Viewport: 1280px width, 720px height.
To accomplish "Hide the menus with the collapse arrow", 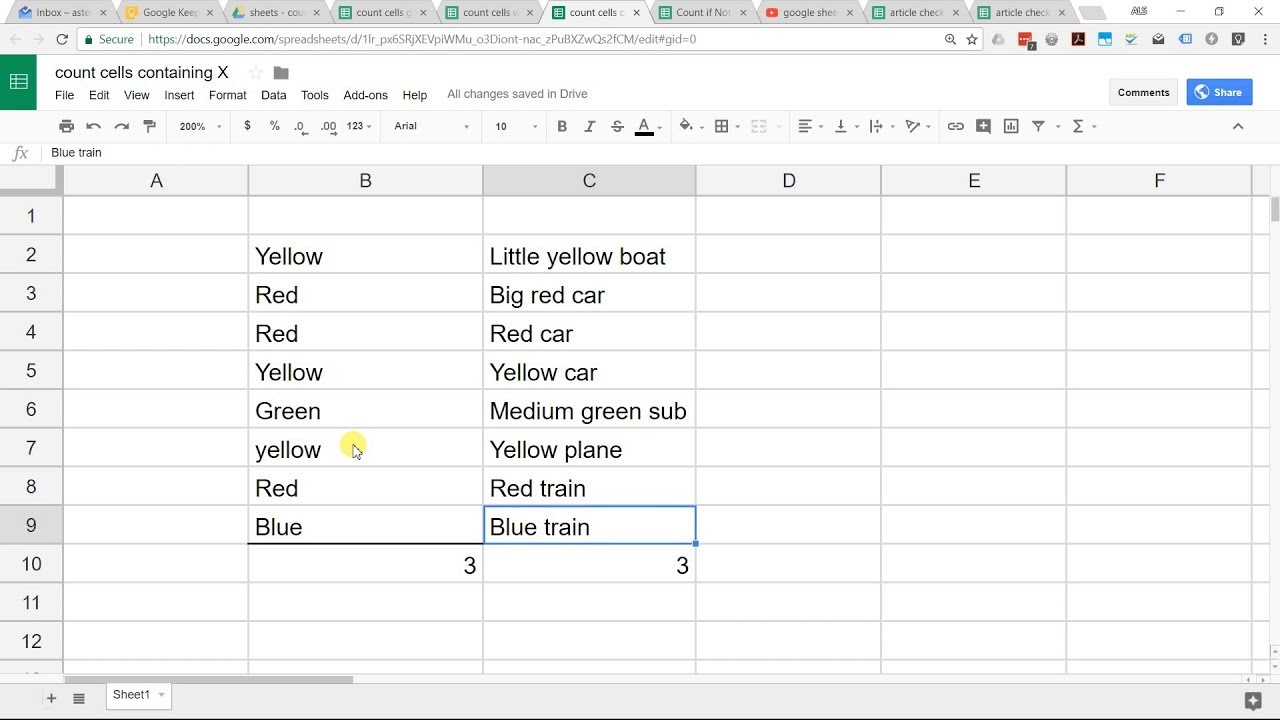I will tap(1237, 126).
